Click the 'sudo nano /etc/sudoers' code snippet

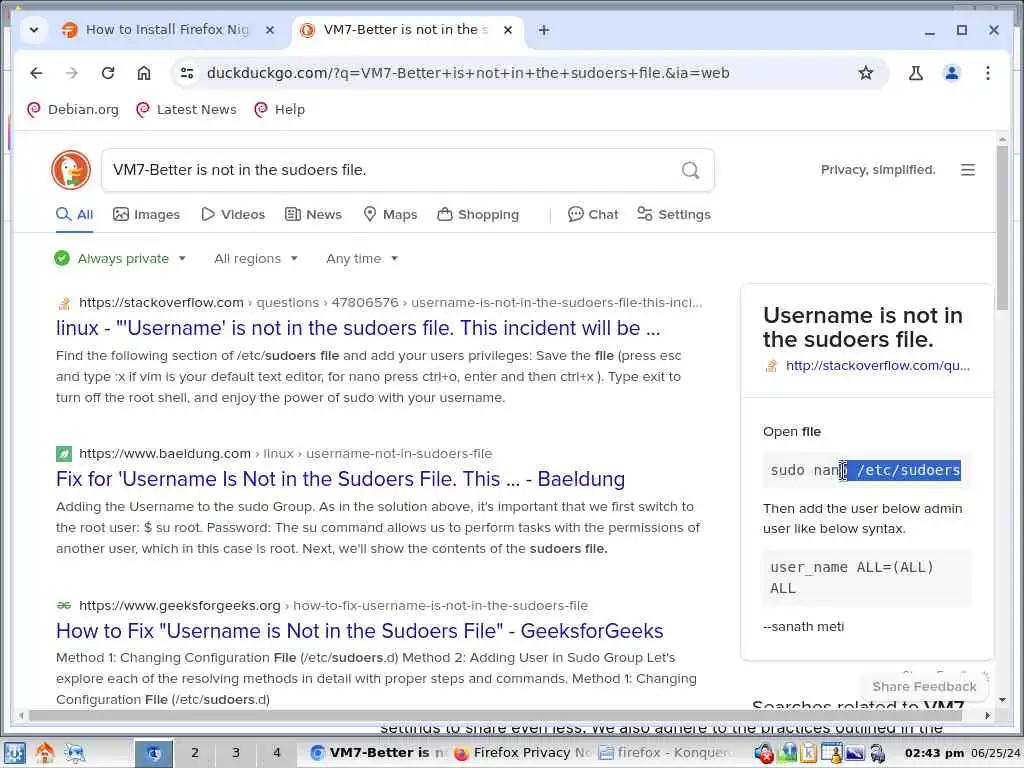866,470
